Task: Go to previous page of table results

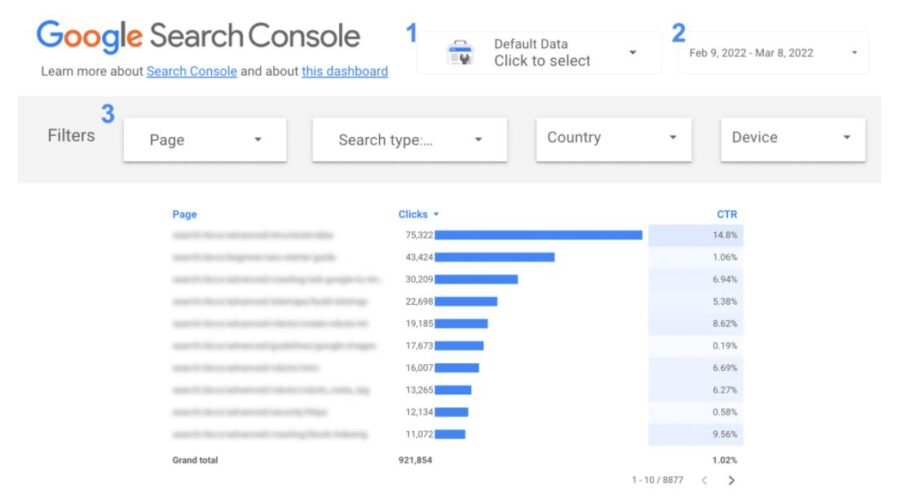Action: click(704, 480)
